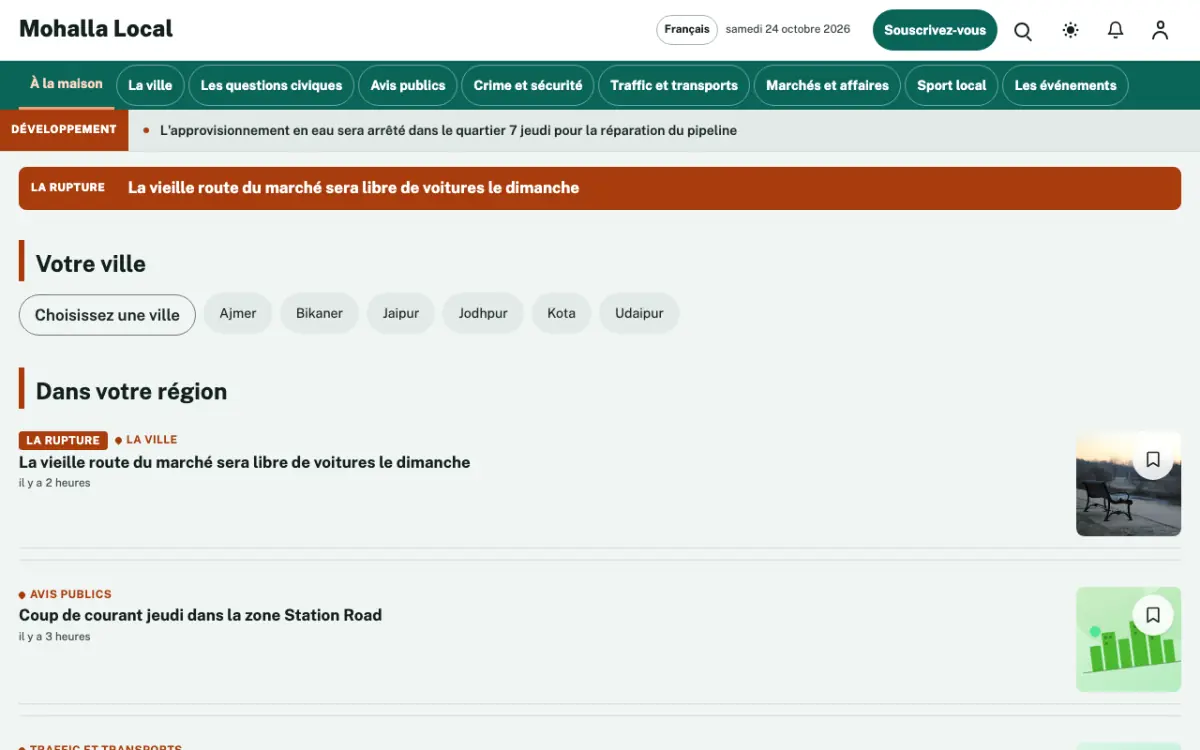Click the Choisissez une ville button

click(107, 314)
